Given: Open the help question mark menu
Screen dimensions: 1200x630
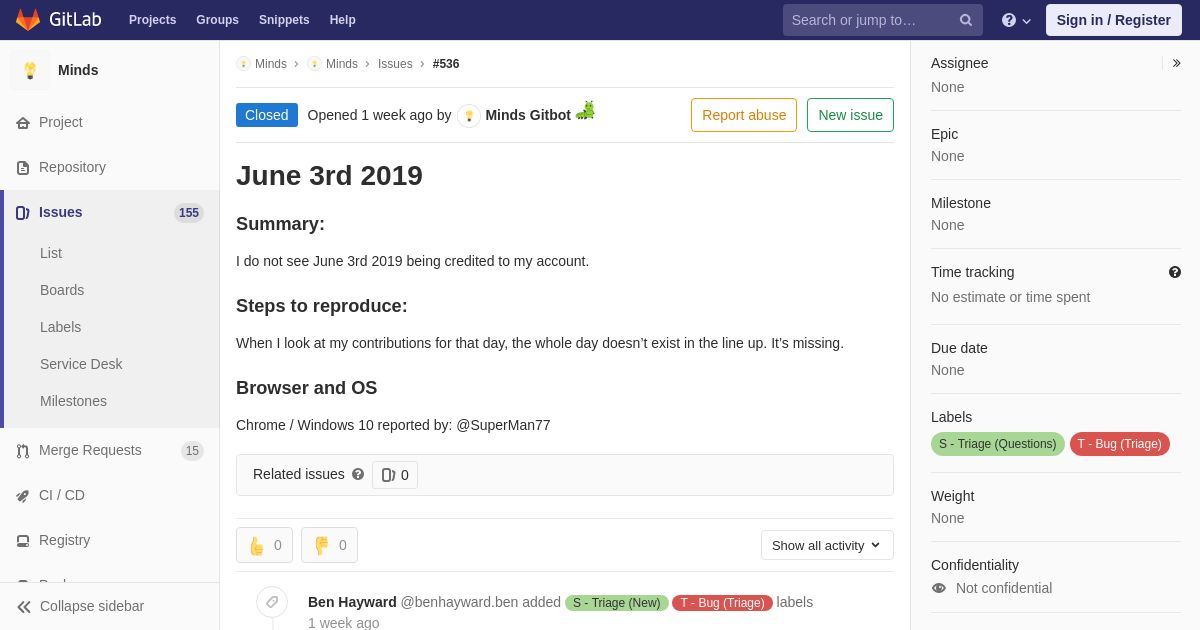Looking at the screenshot, I should pyautogui.click(x=1016, y=20).
